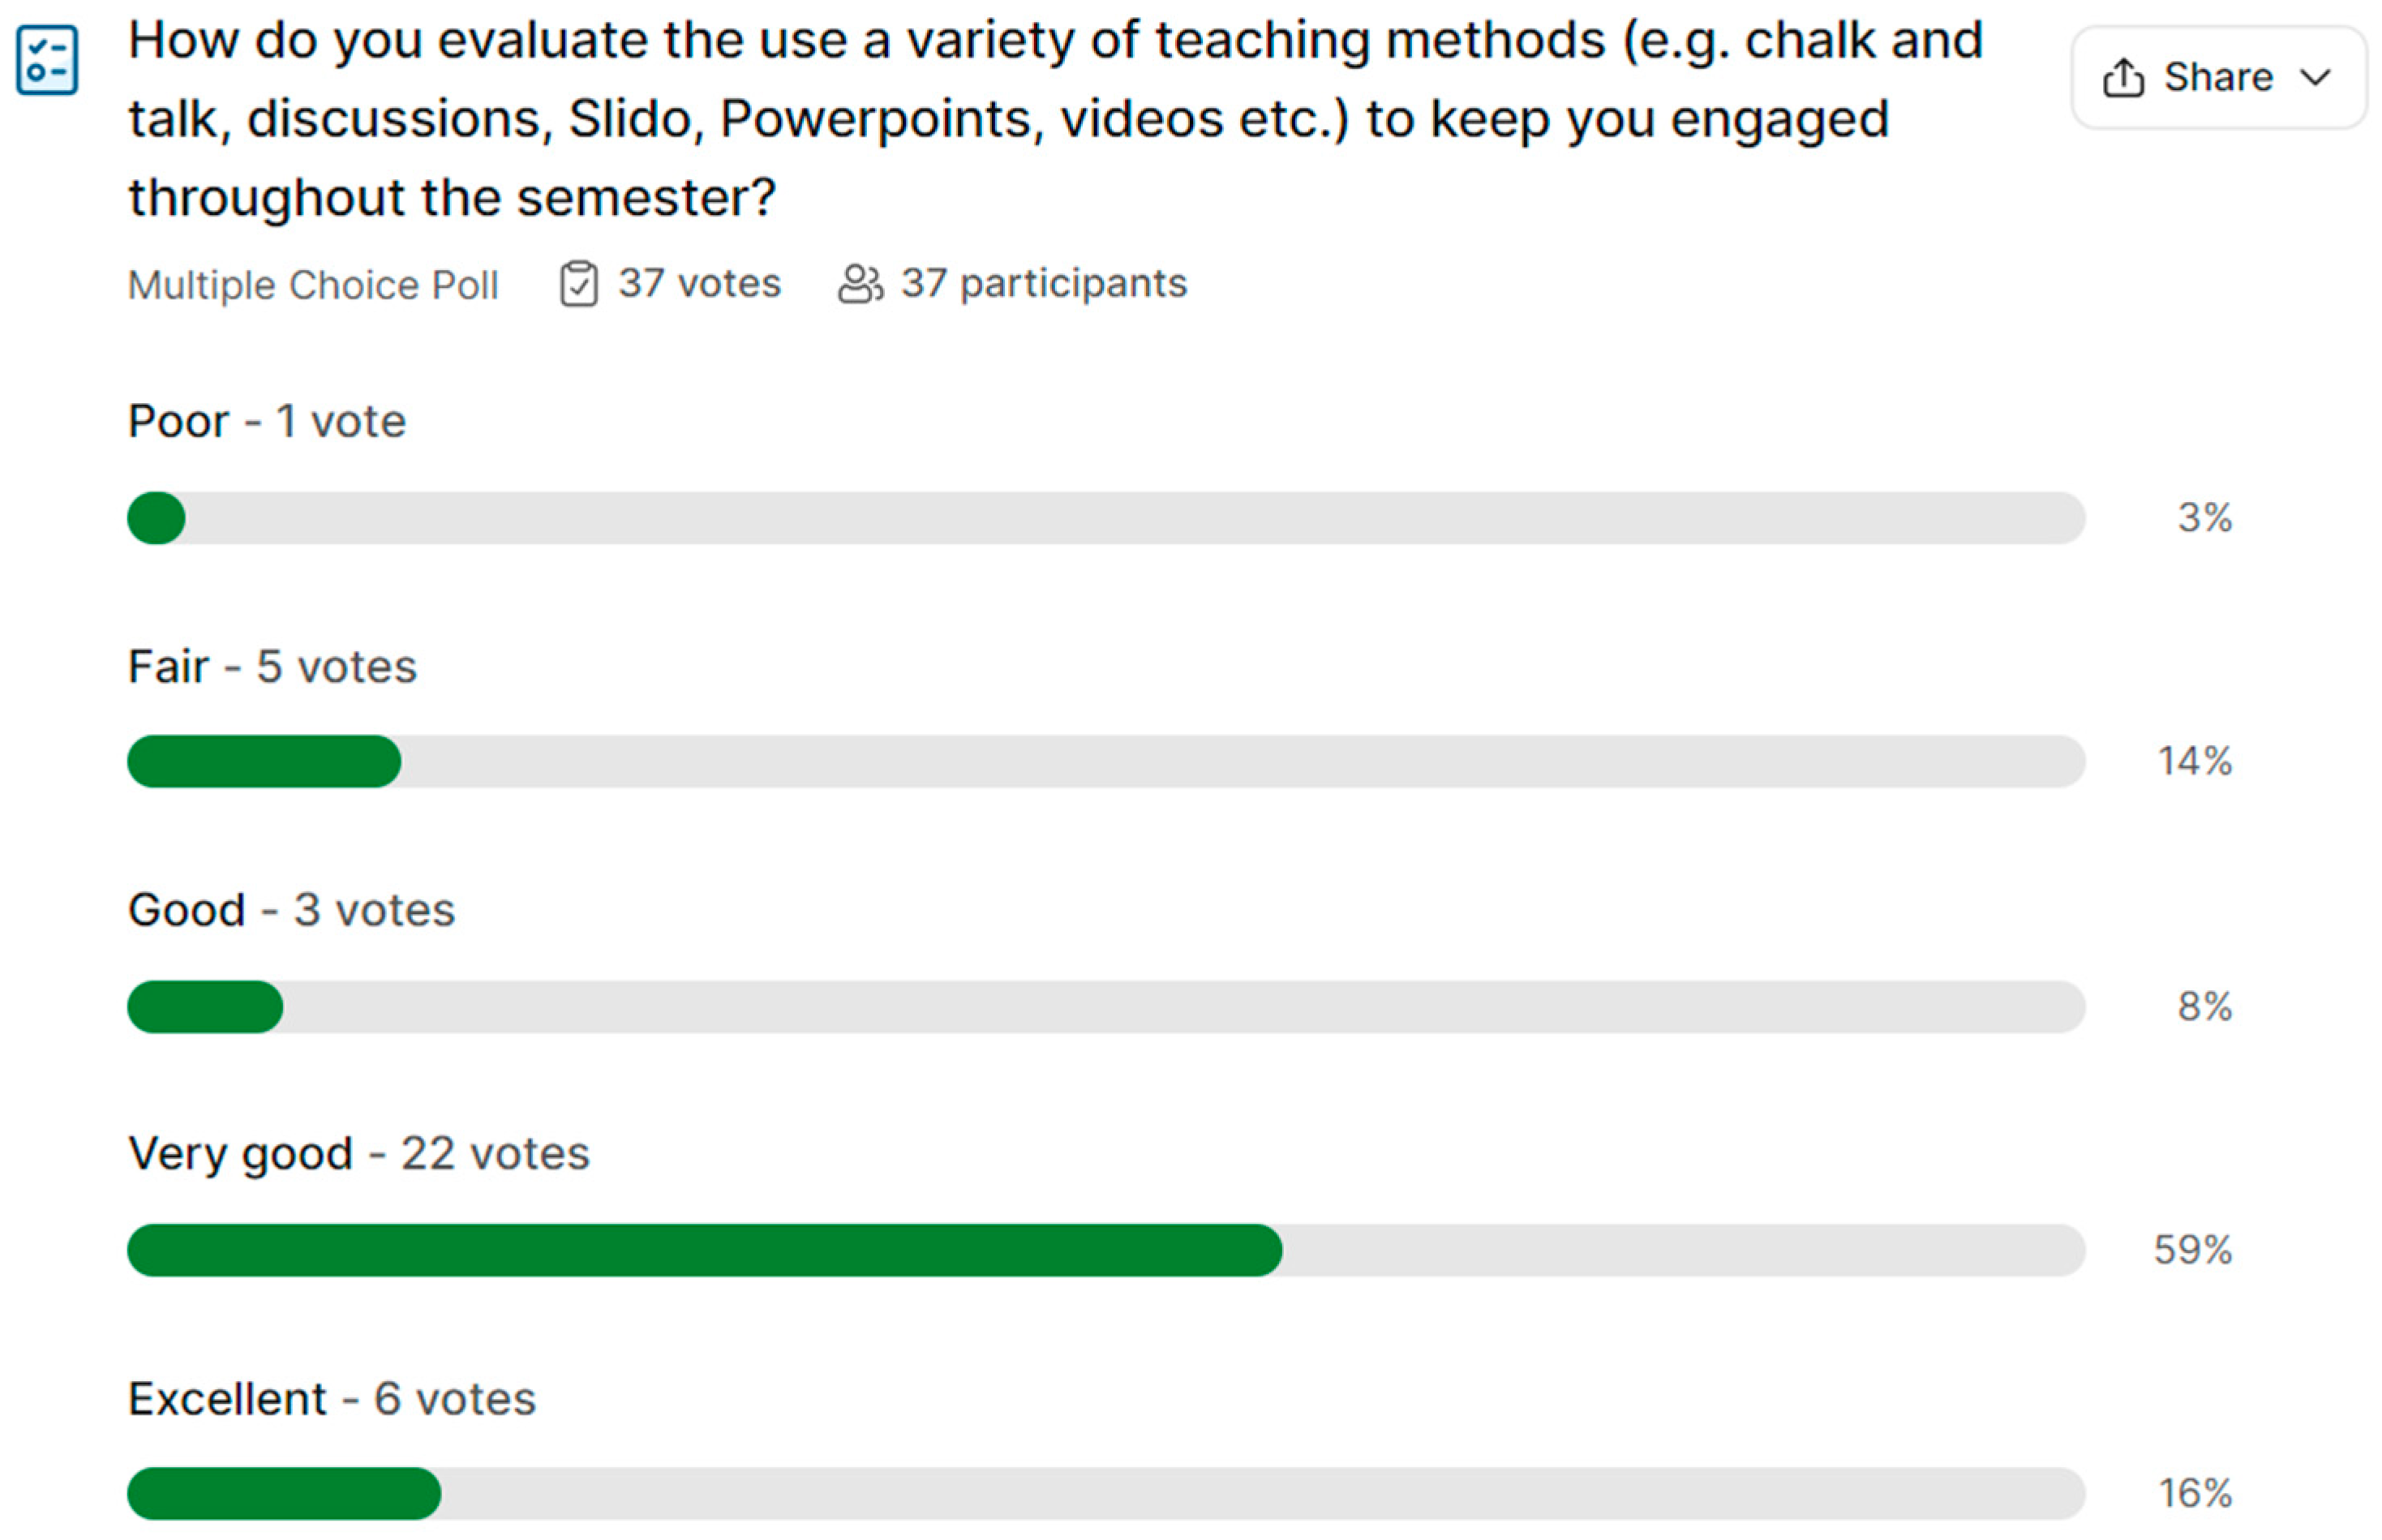This screenshot has width=2382, height=1540.
Task: Click the poll question title
Action: (x=1055, y=118)
